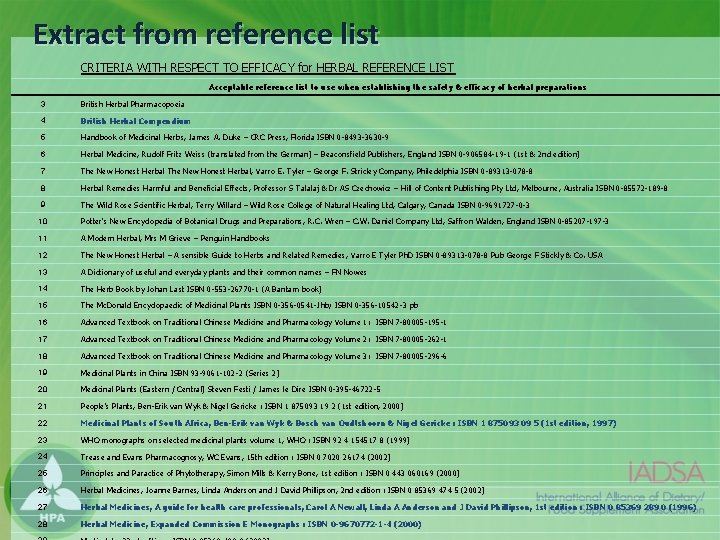The image size is (720, 540).
Task: Select row number 22
Action: [43, 423]
